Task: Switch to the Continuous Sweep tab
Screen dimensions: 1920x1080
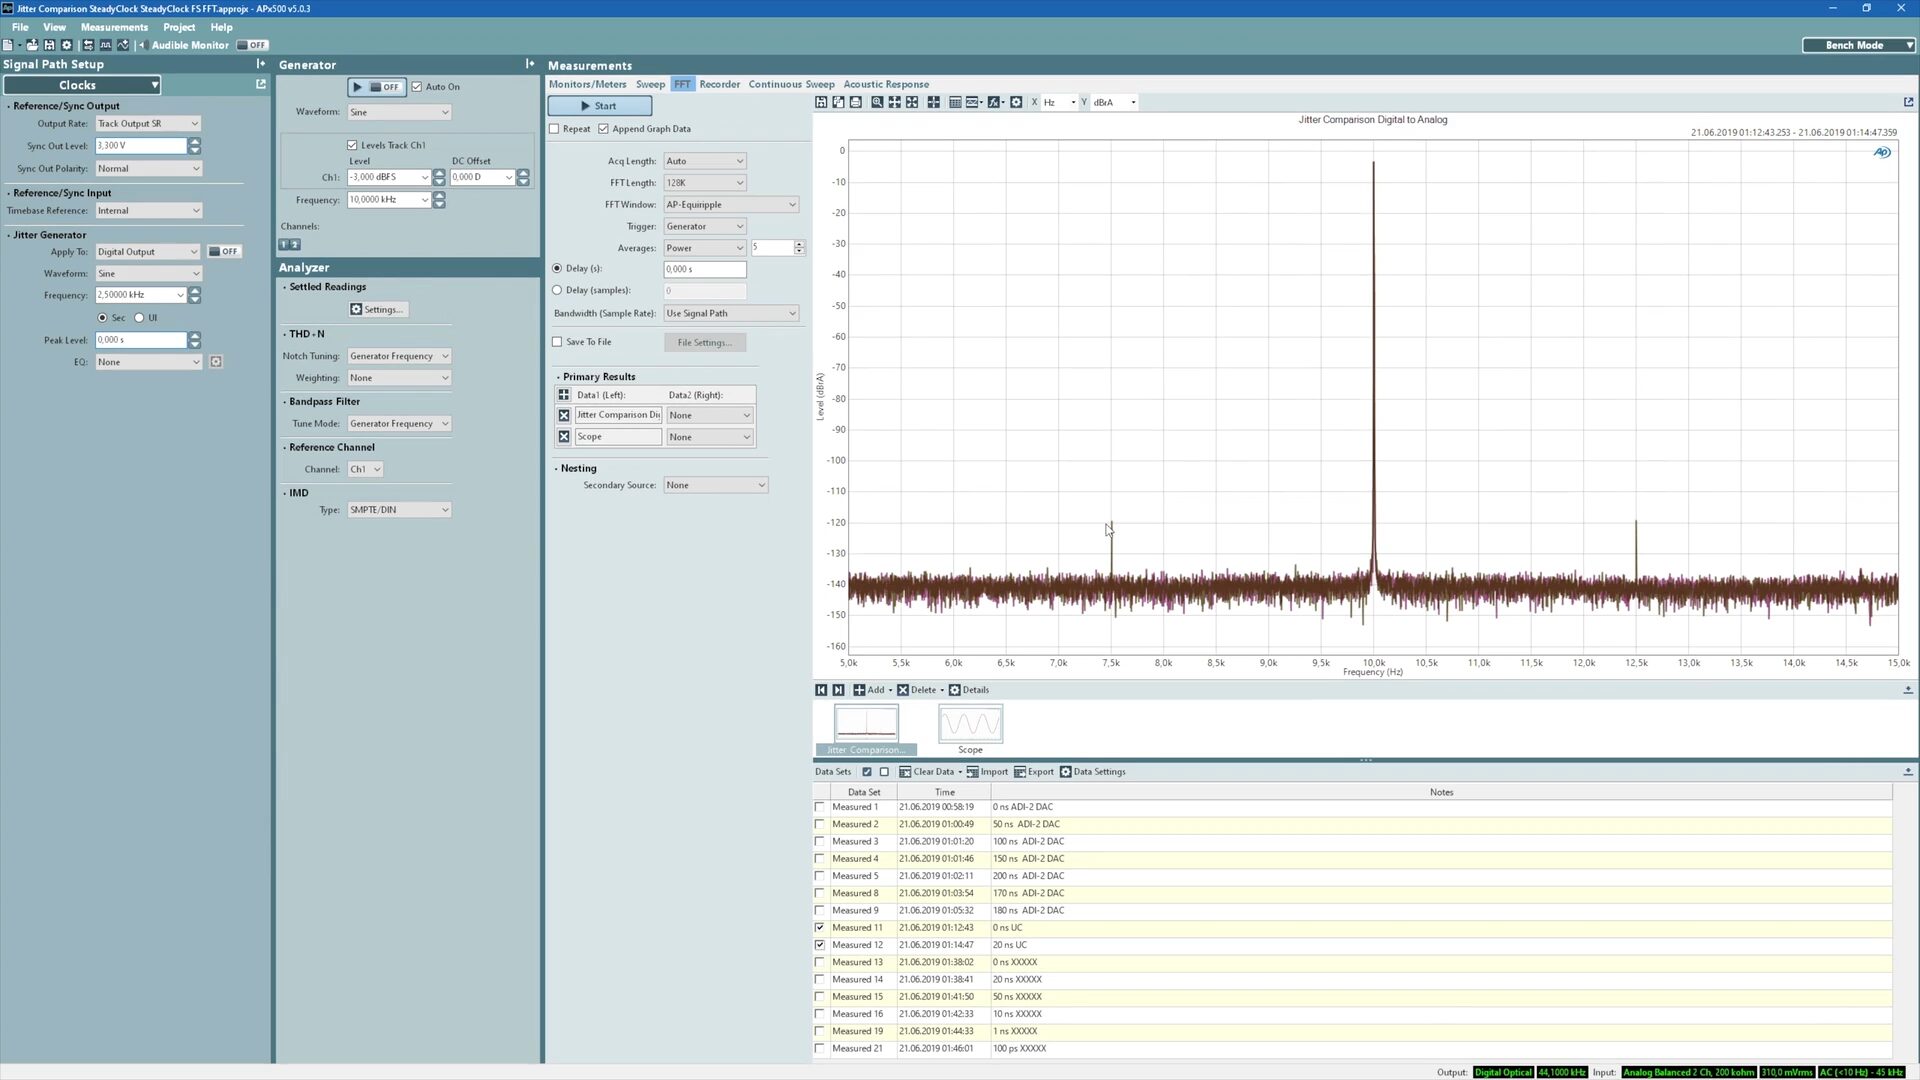Action: [790, 84]
